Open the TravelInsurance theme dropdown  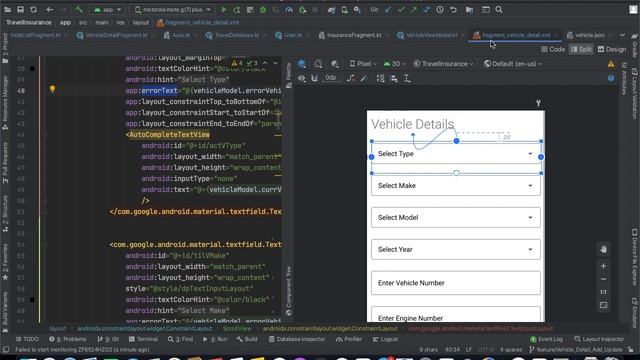(443, 64)
